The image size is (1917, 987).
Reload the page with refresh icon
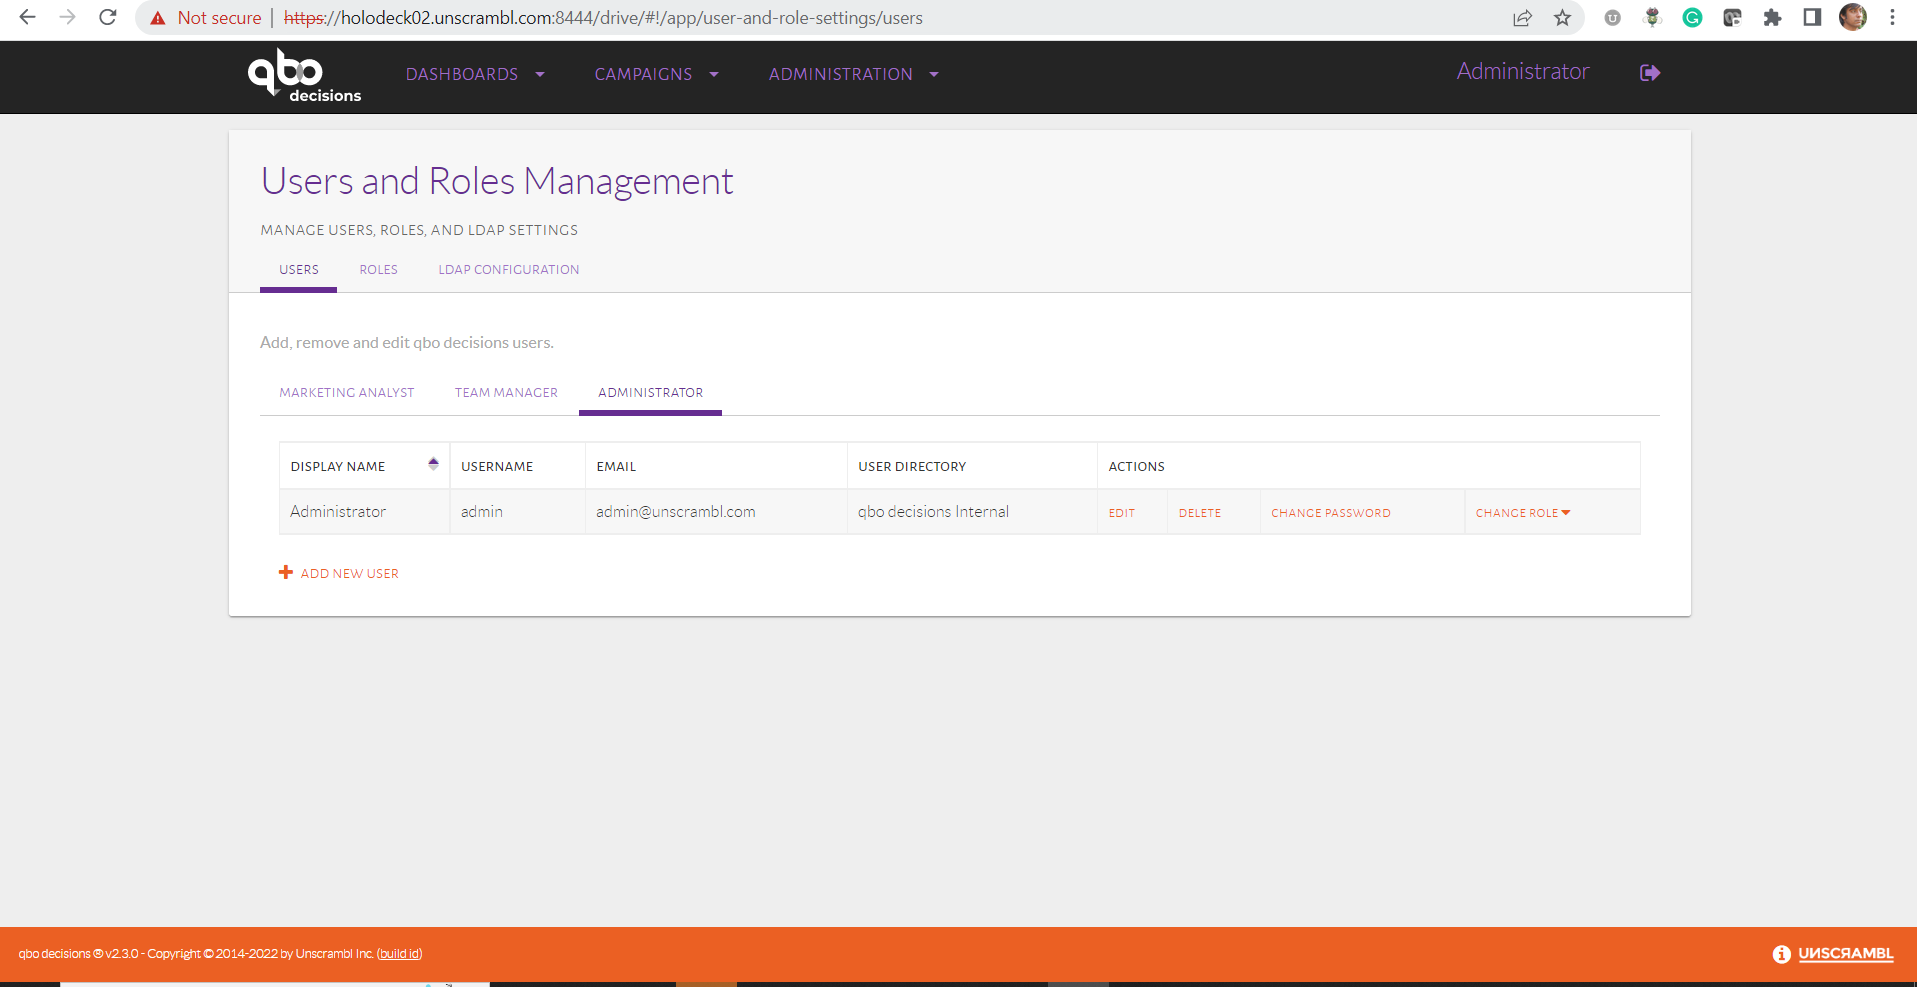[108, 17]
